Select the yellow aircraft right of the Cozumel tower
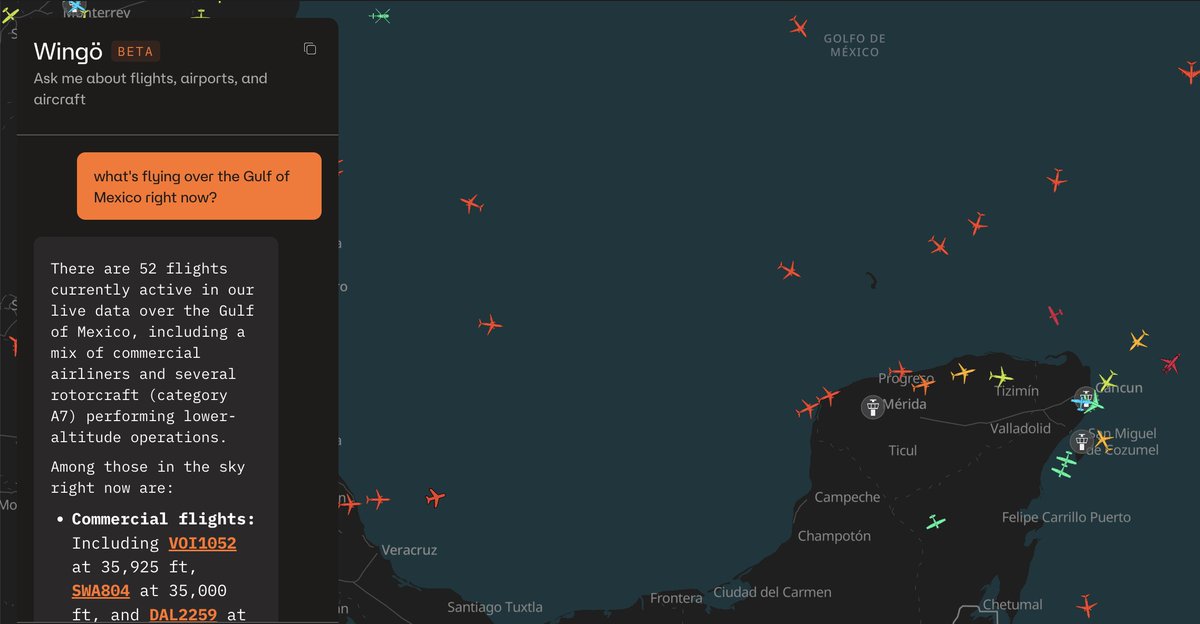This screenshot has width=1200, height=624. 1103,439
